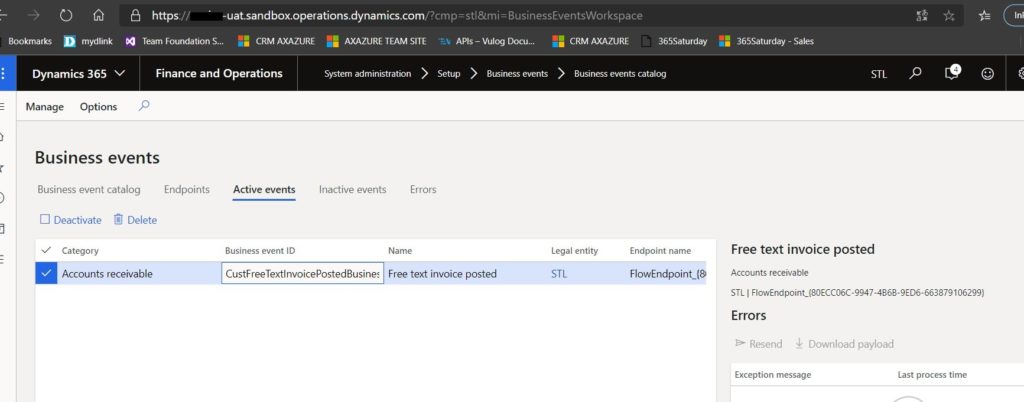1024x402 pixels.
Task: Click the action pane search icon
Action: [144, 105]
